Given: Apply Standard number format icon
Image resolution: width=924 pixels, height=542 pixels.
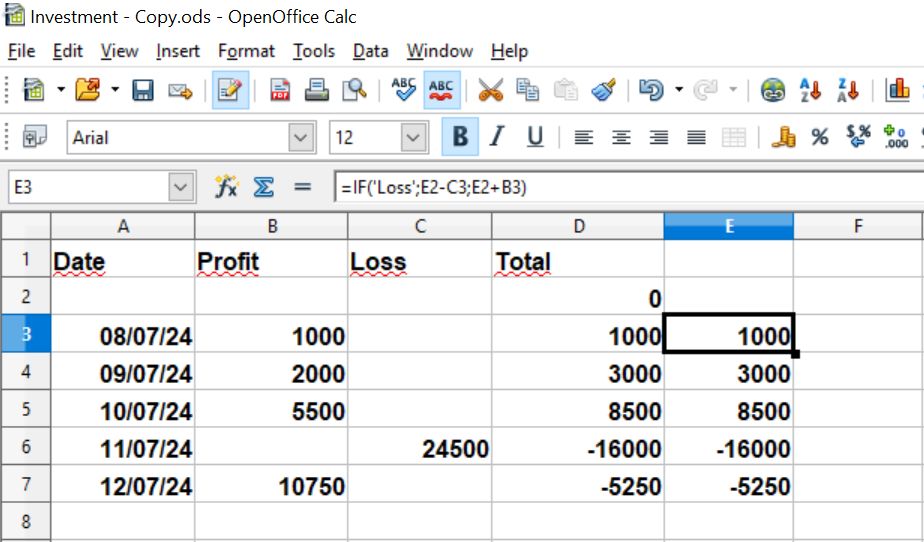Looking at the screenshot, I should [858, 137].
